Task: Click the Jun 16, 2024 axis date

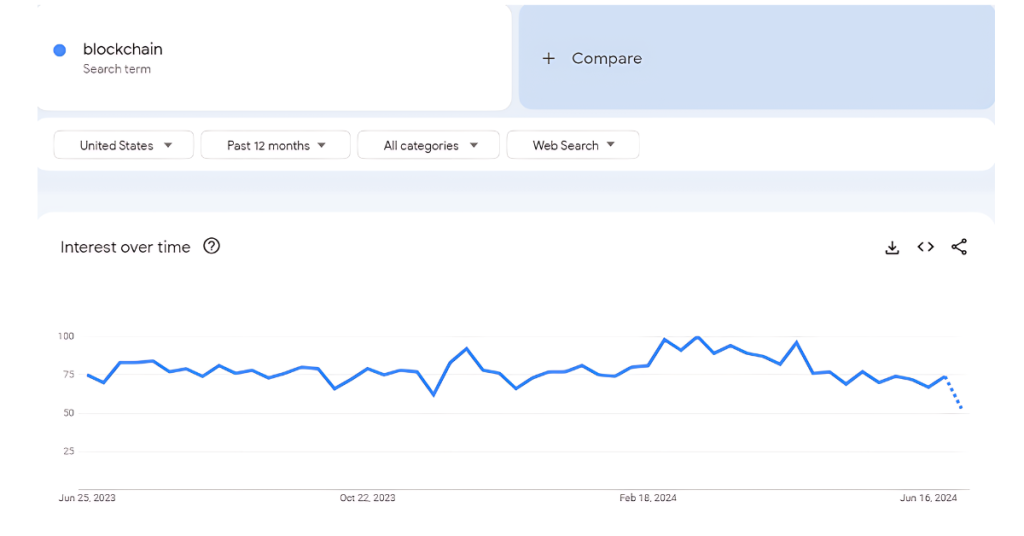Action: coord(929,498)
